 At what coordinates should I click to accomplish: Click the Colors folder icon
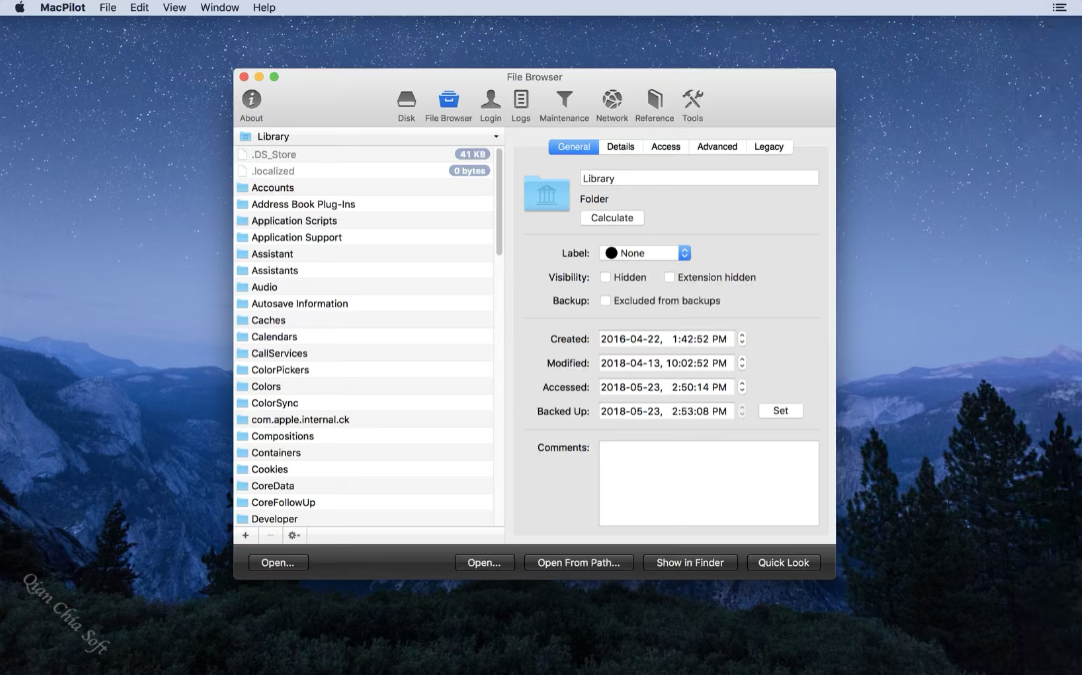[x=243, y=387]
